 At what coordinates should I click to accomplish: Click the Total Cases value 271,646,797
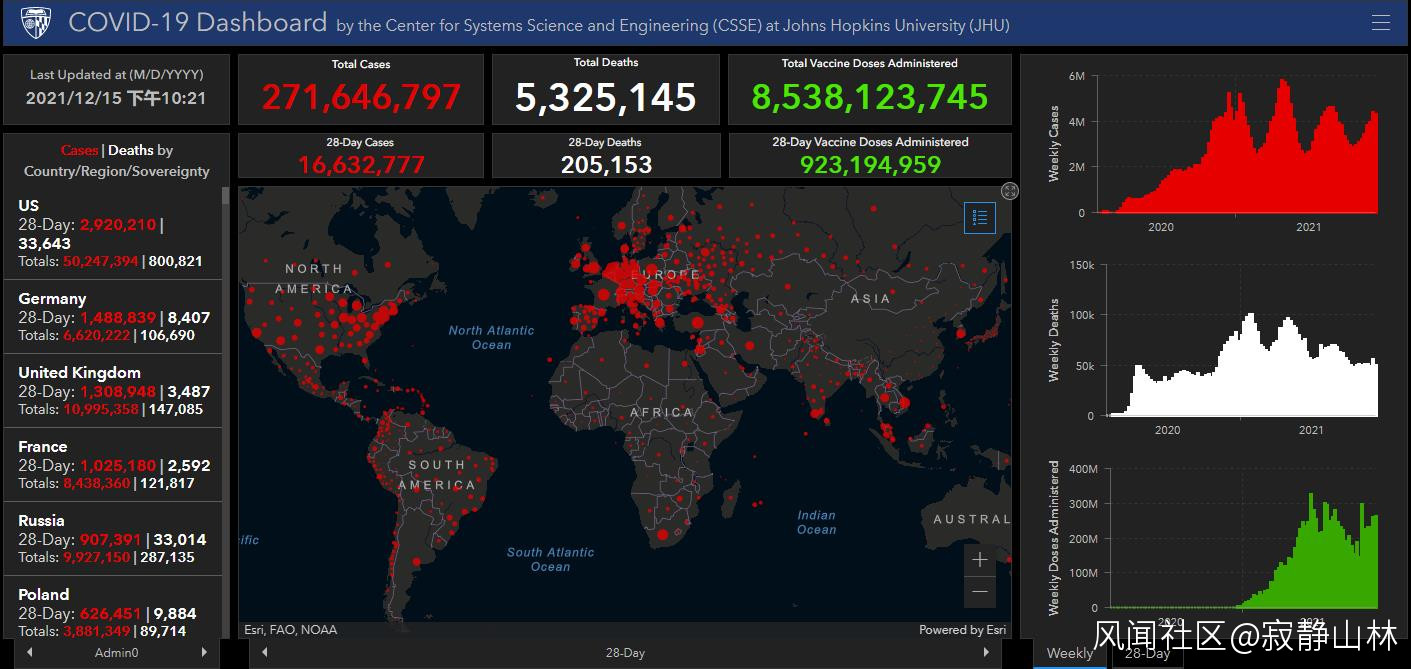pyautogui.click(x=361, y=97)
